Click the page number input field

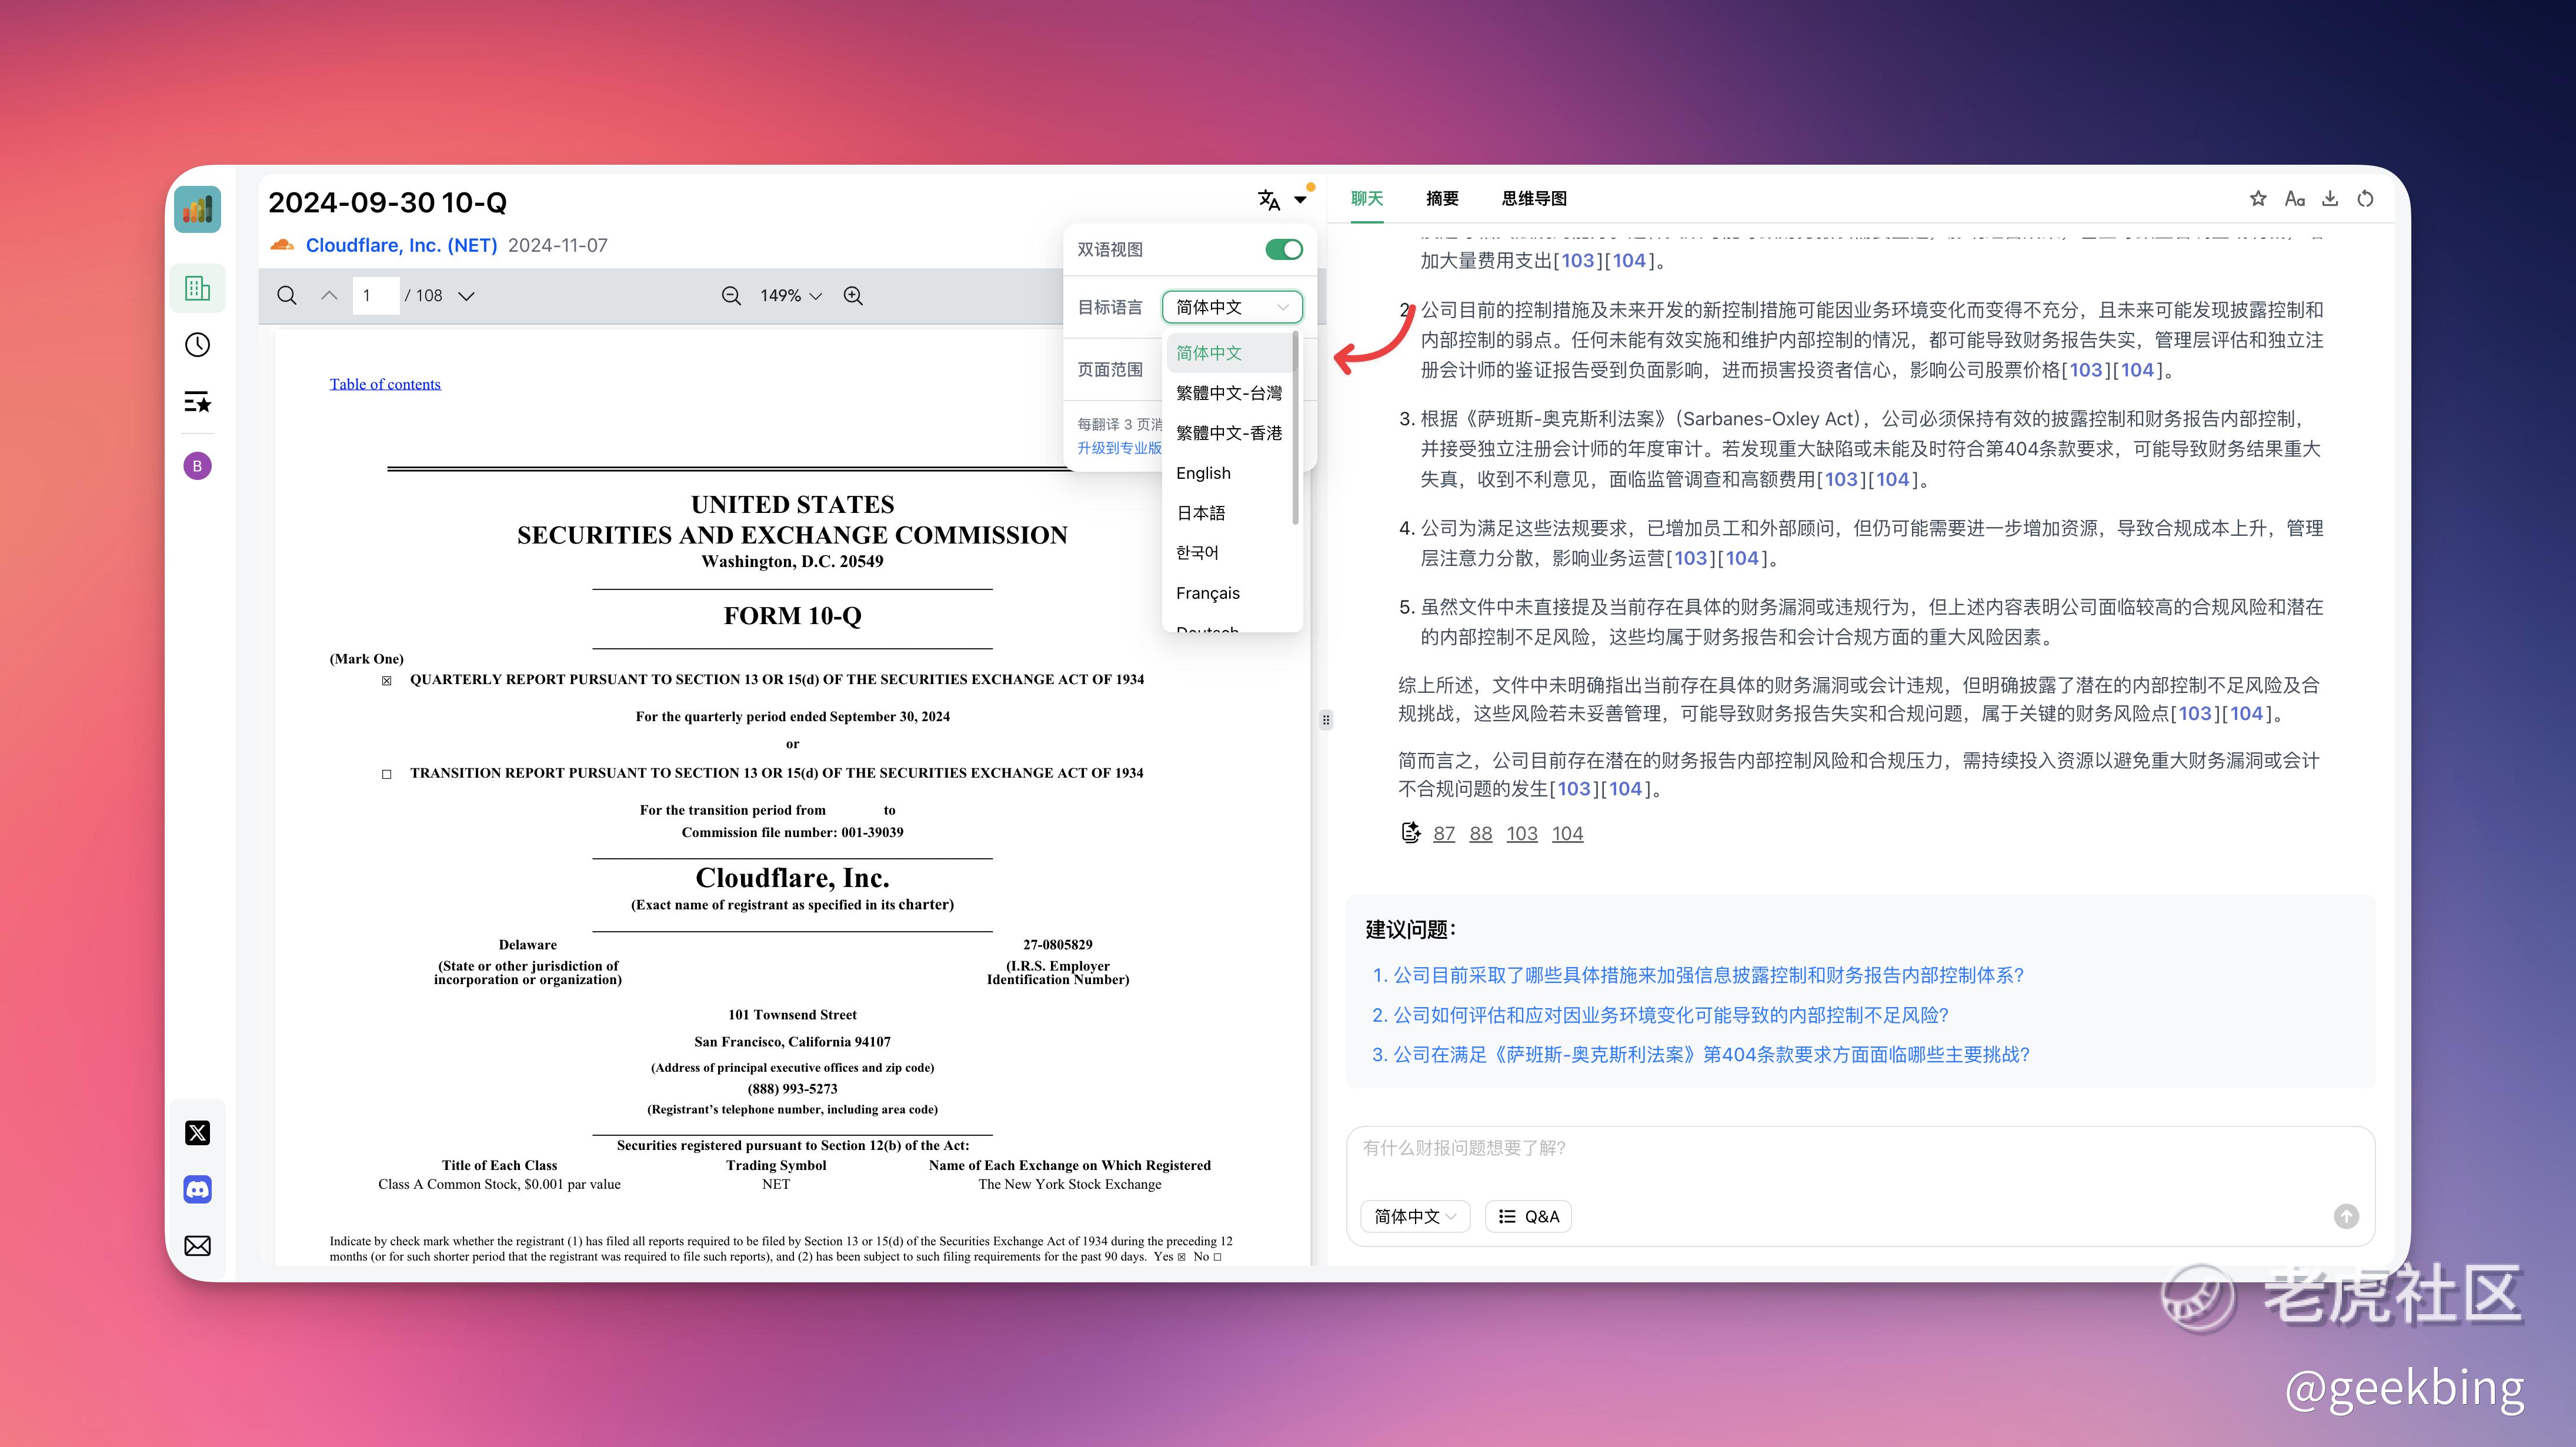375,296
